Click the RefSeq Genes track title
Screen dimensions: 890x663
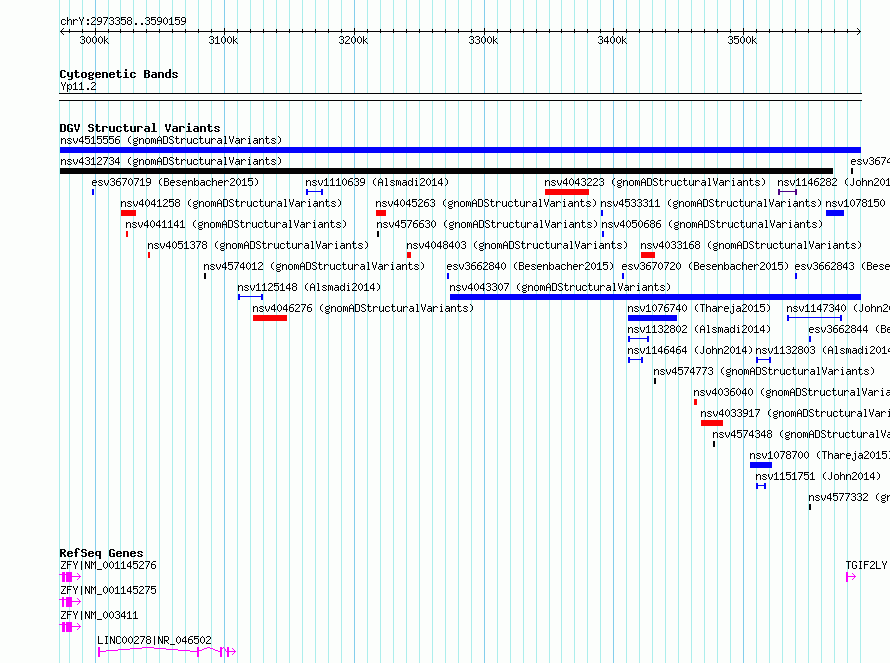tap(101, 553)
